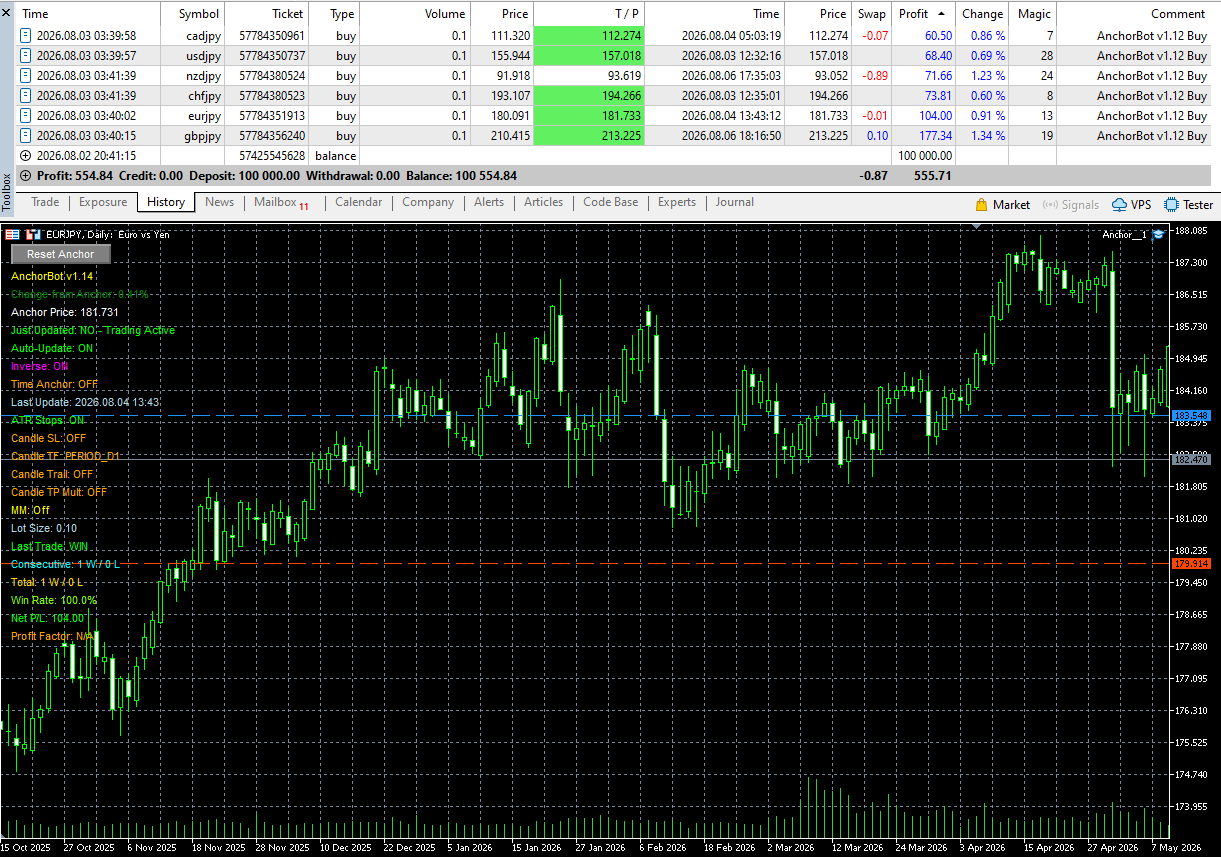Sort using the arrow in the Profit header

coord(941,14)
